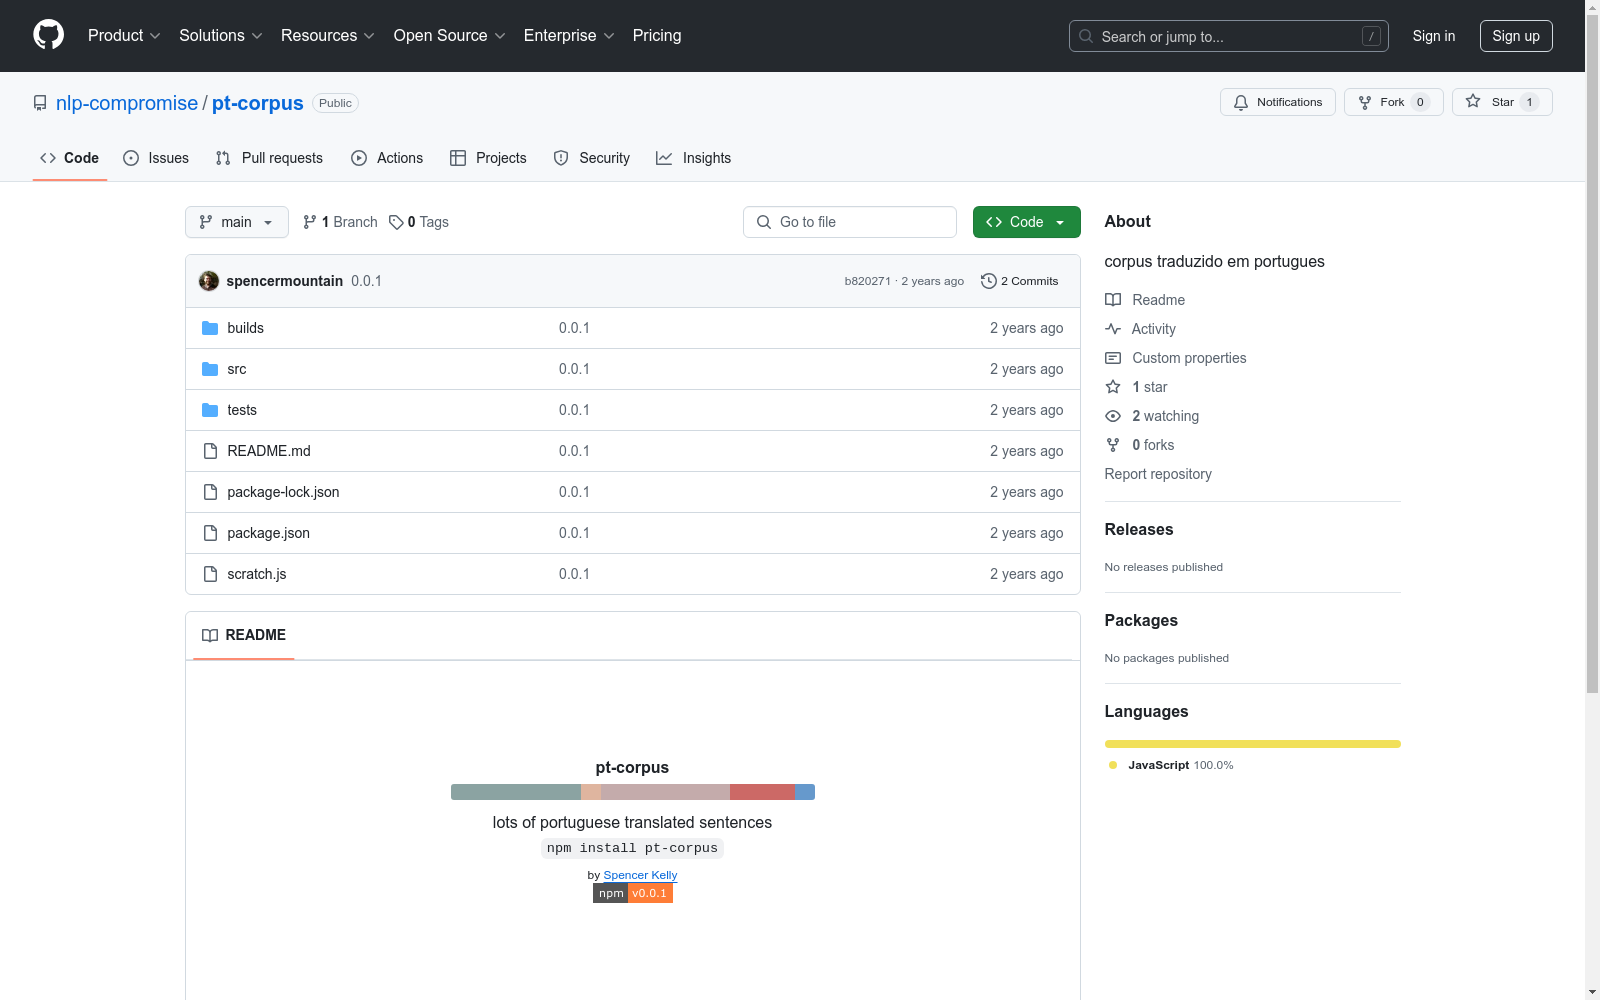Click the npm install pt-corpus code snippet

632,848
